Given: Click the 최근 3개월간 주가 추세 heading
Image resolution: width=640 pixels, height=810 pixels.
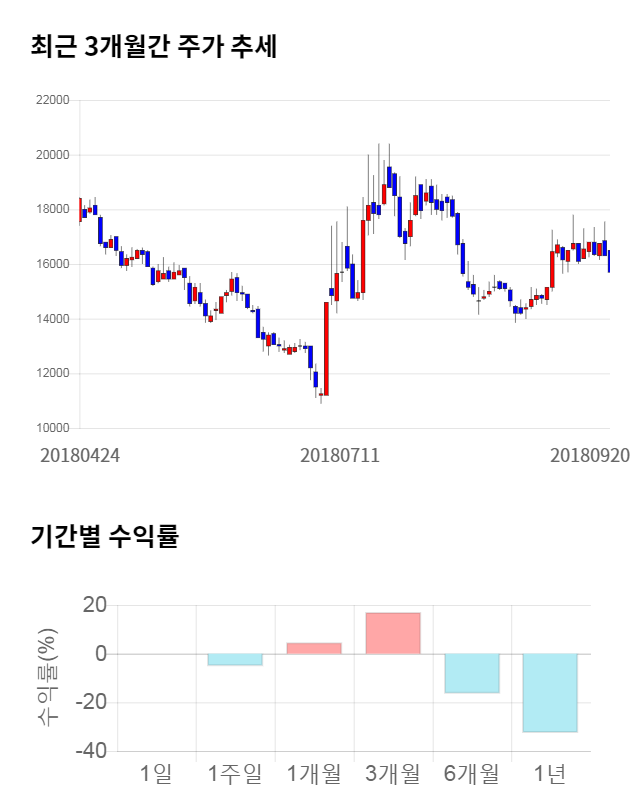Looking at the screenshot, I should [x=153, y=46].
